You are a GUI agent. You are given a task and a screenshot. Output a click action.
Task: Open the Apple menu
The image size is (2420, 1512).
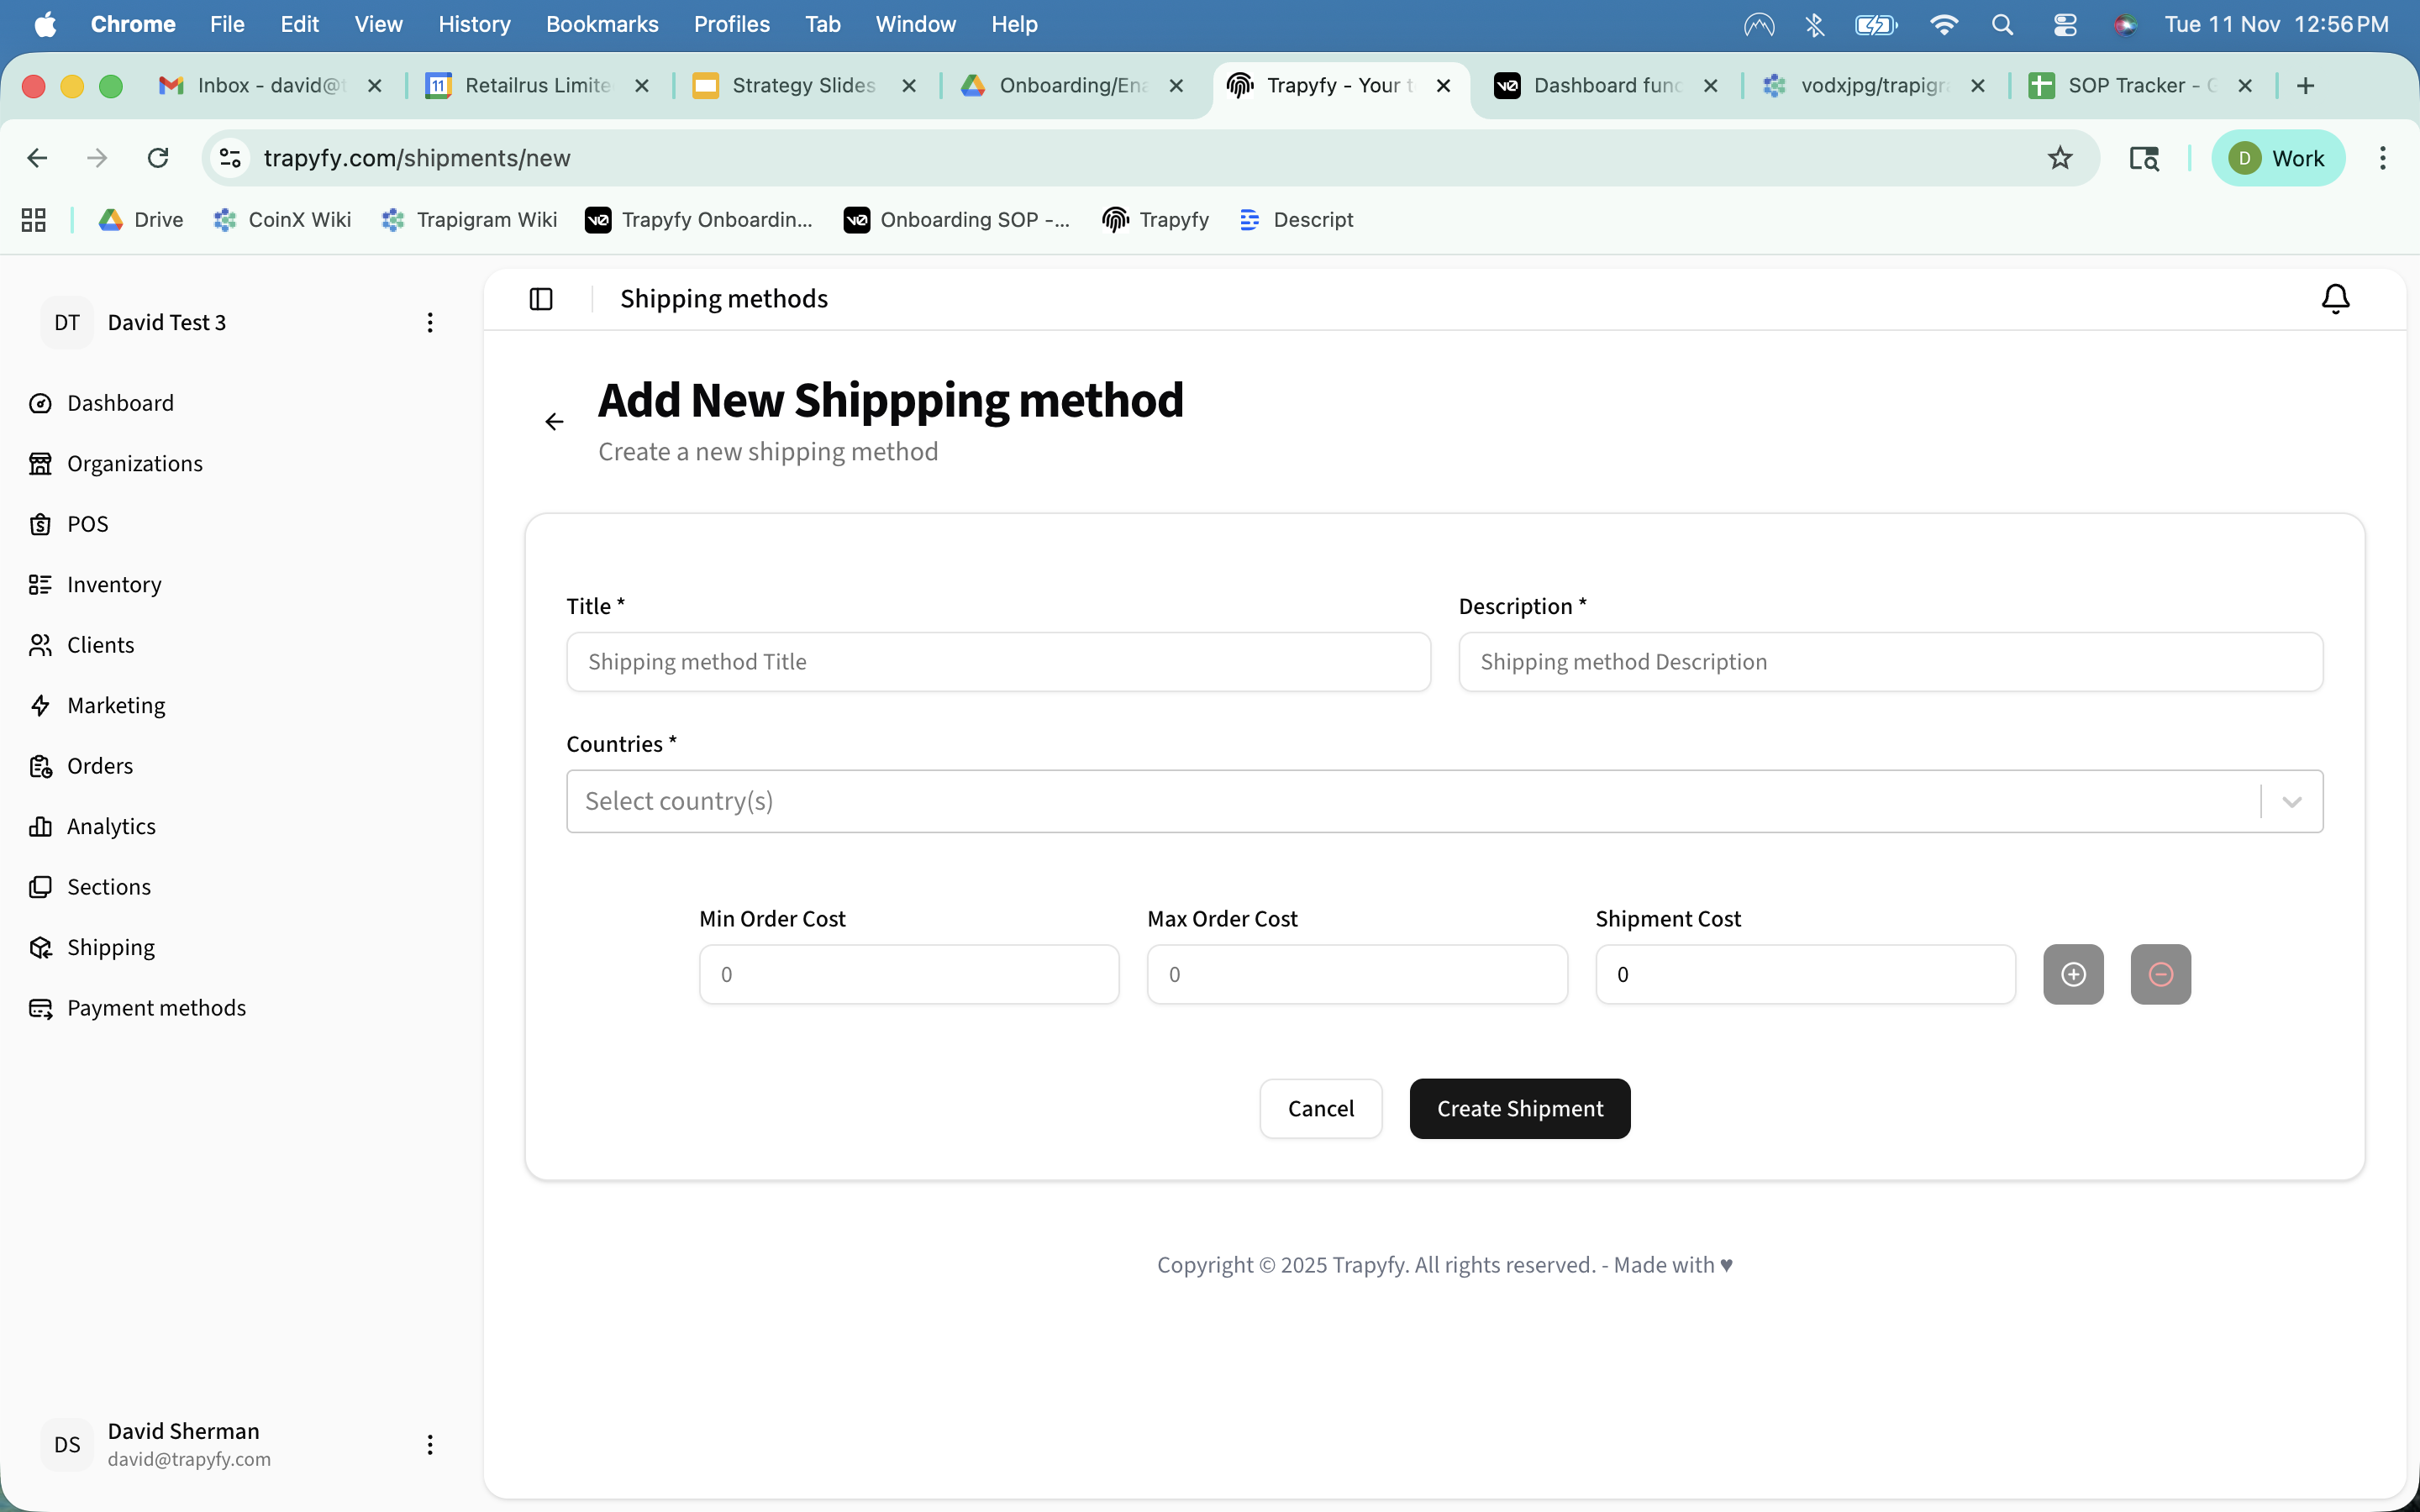pos(45,24)
